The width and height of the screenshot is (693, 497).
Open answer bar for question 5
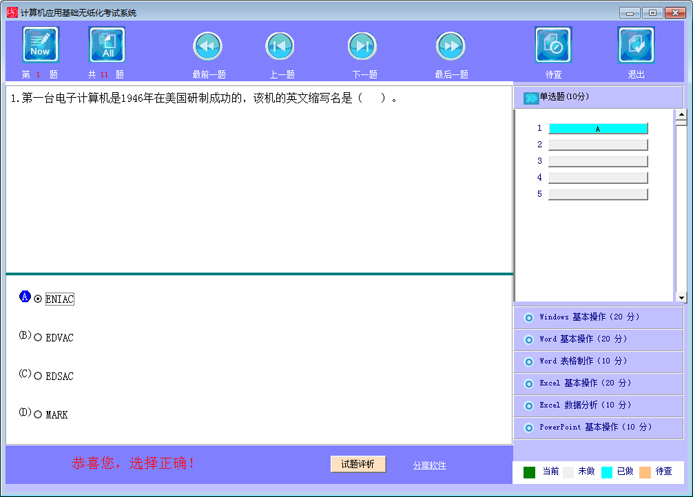(598, 194)
